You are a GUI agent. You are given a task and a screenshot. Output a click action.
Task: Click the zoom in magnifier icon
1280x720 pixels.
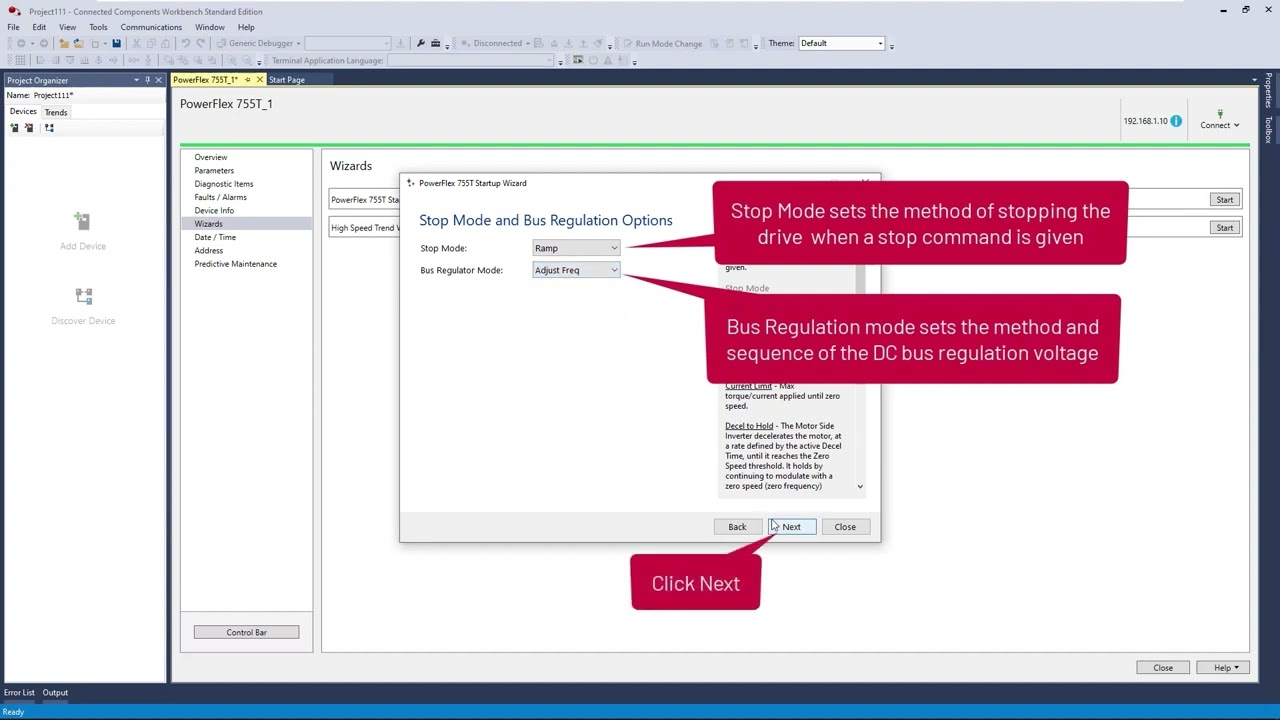click(231, 60)
